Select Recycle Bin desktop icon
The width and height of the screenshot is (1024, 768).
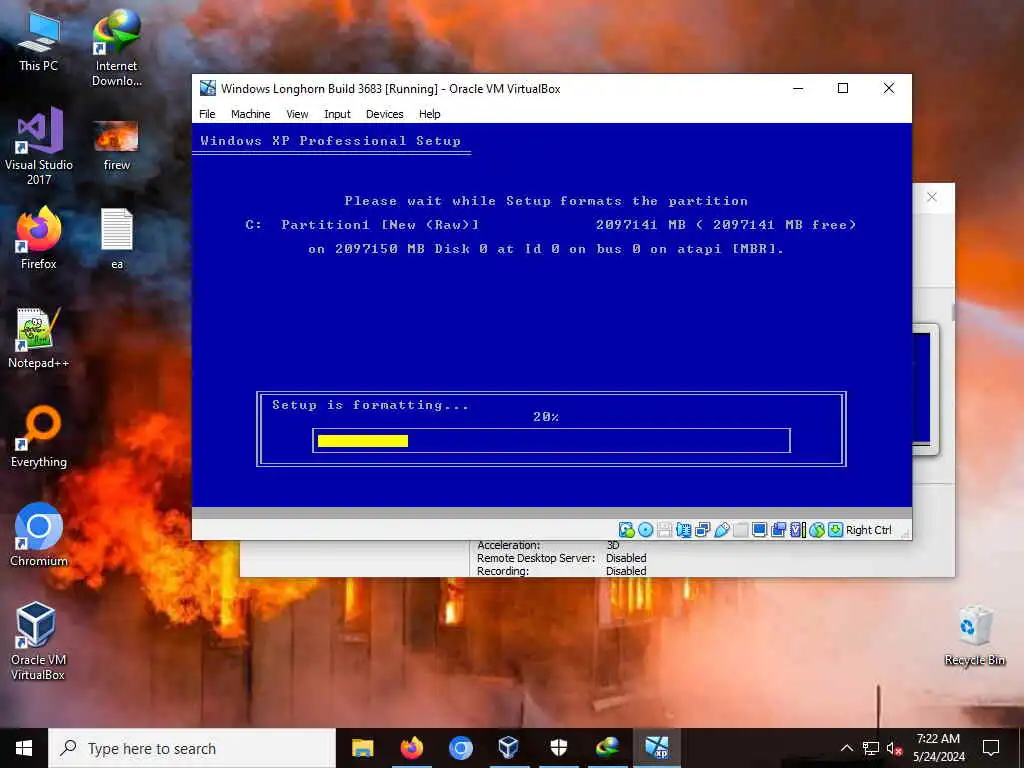(x=974, y=635)
